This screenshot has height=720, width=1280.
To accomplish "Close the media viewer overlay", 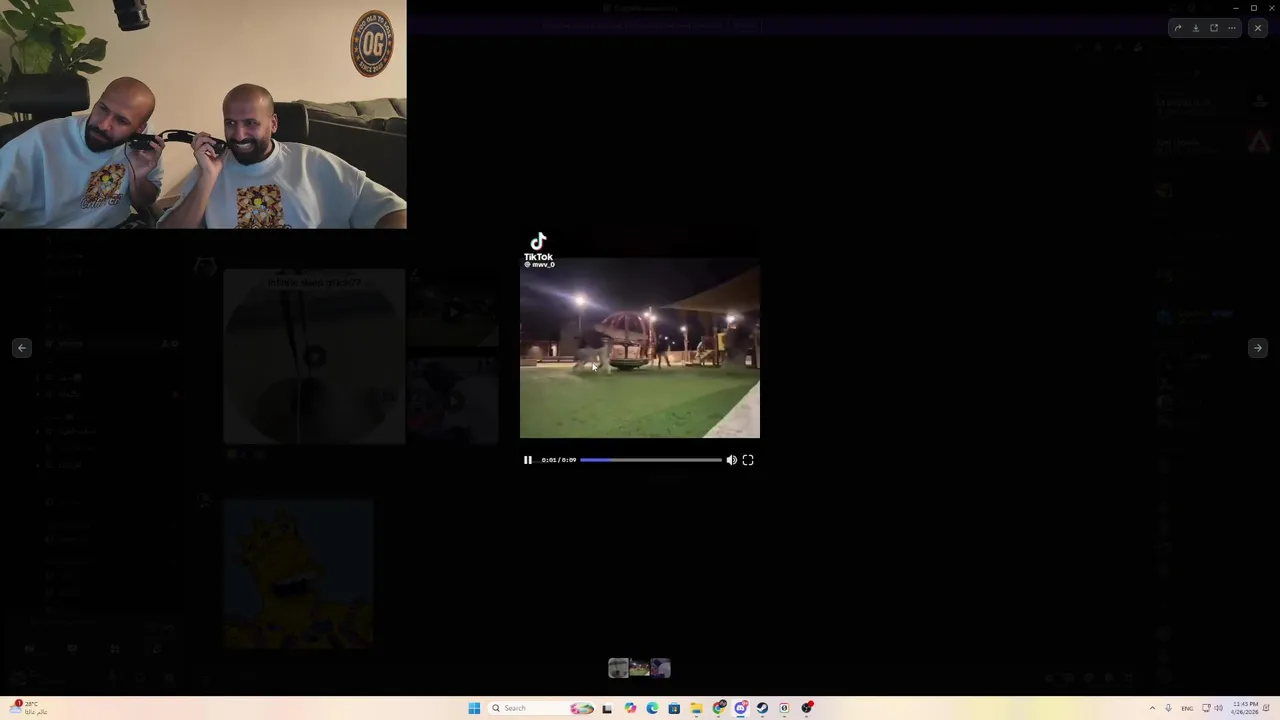I will (x=1258, y=28).
